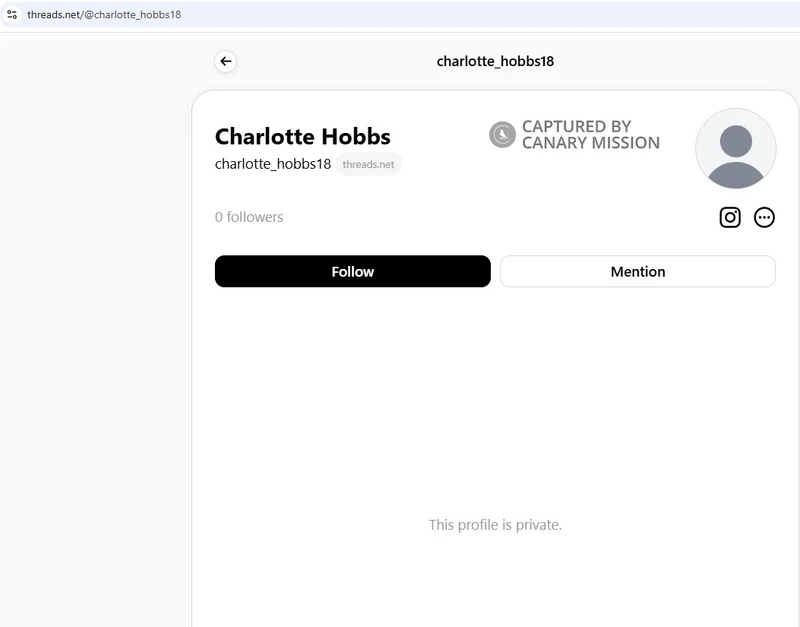Open profile options menu via the ellipsis
800x627 pixels.
[x=764, y=217]
